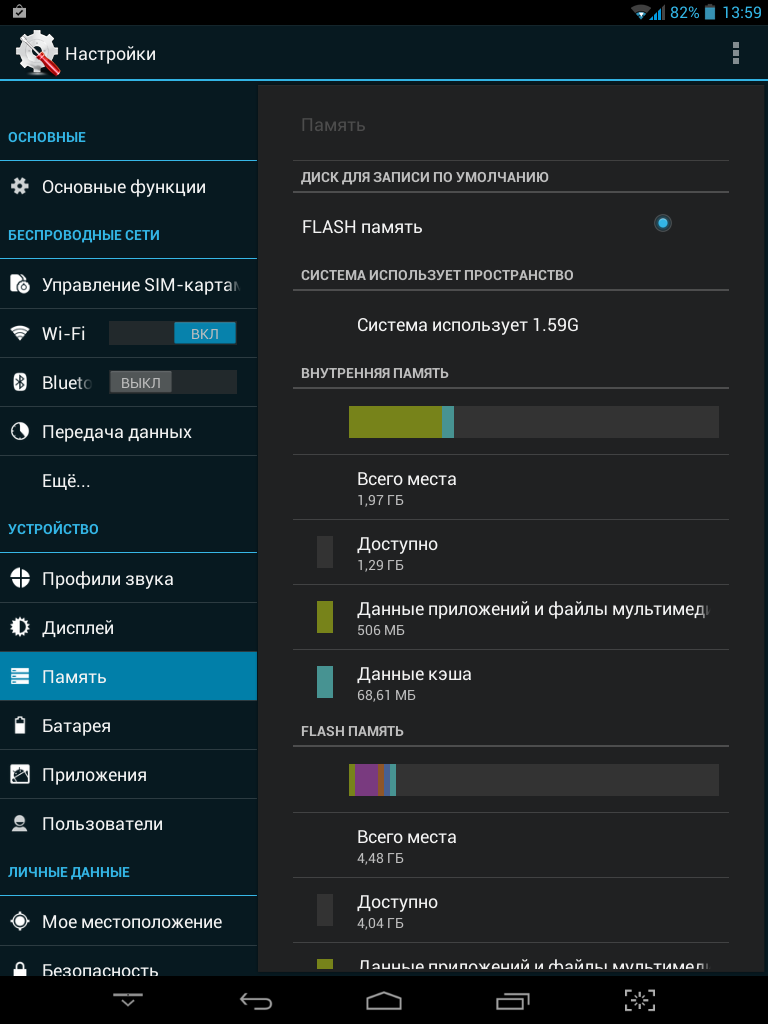768x1024 pixels.
Task: Open the three-dot overflow menu
Action: click(x=736, y=53)
